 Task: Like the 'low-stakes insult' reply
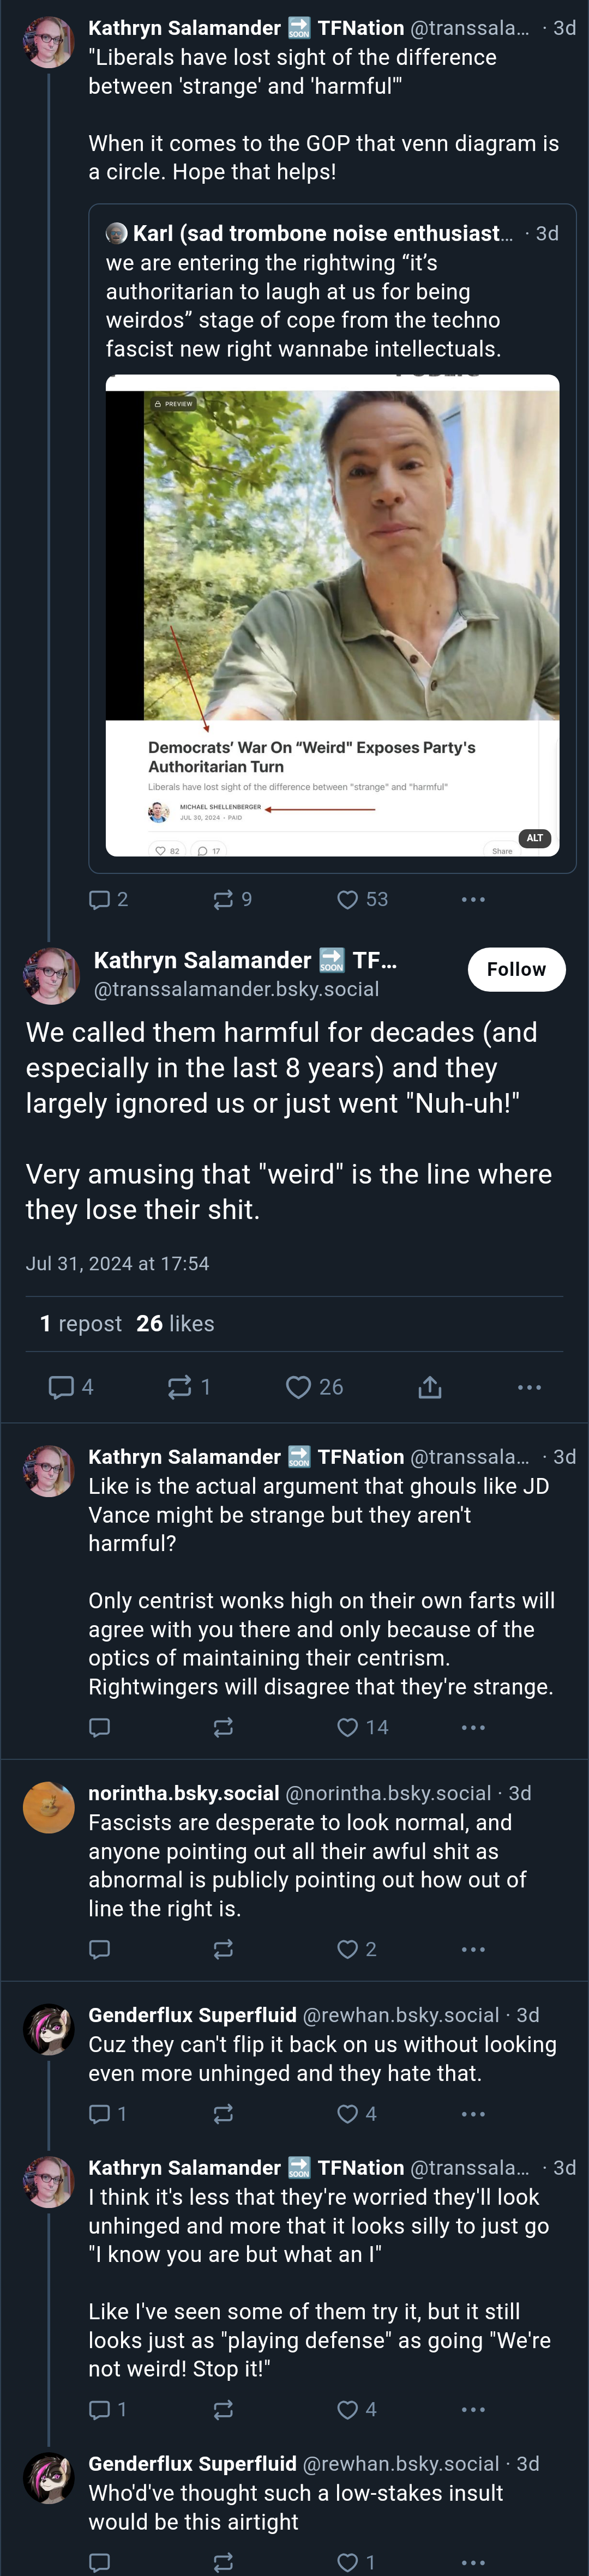click(356, 2562)
